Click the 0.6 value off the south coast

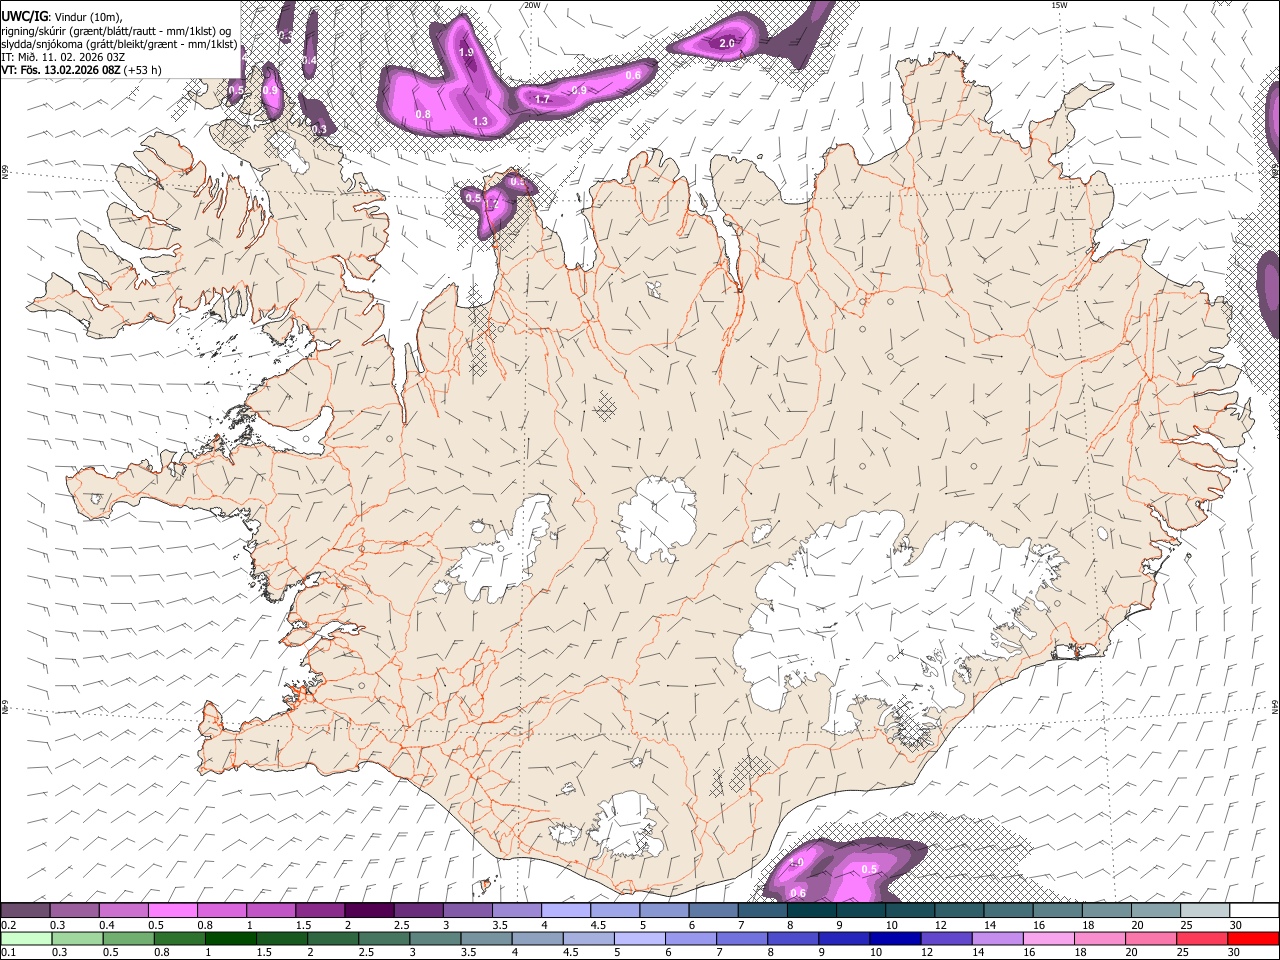point(798,893)
